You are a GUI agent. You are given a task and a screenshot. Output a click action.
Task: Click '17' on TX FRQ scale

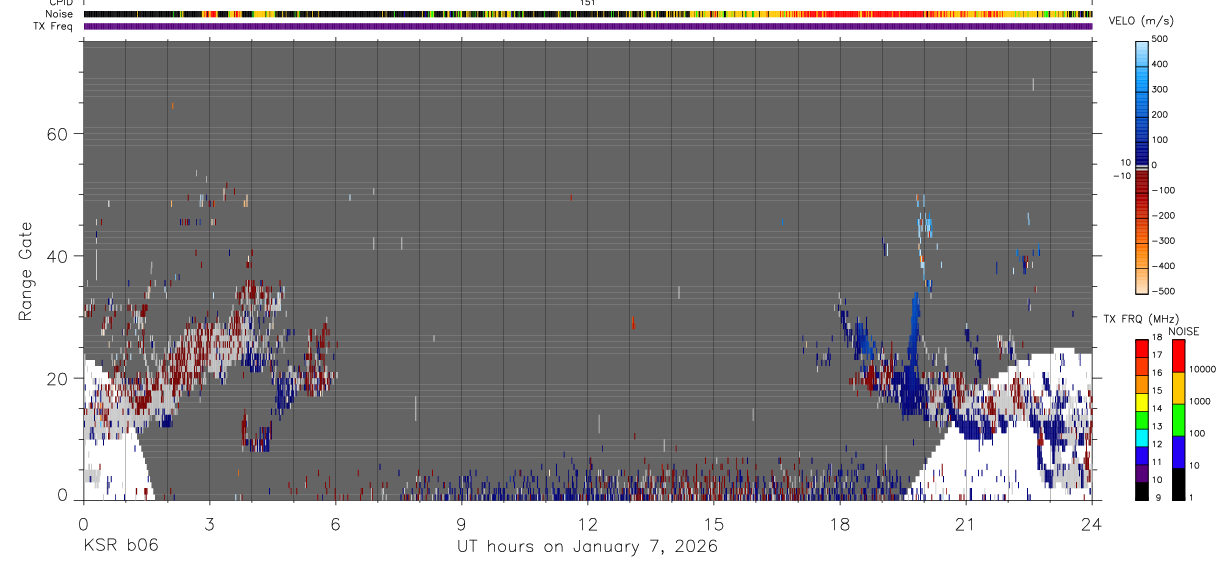1157,355
